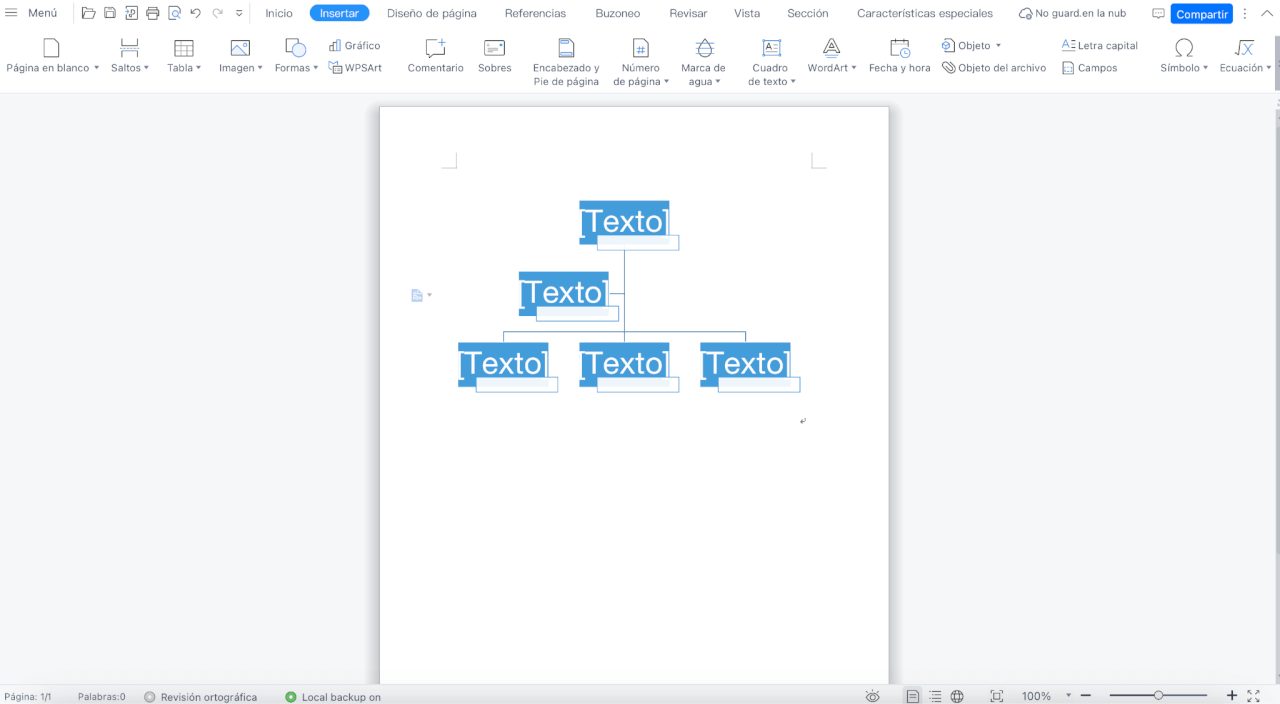Switch to the Revisar tab
The height and width of the screenshot is (704, 1280).
(x=688, y=13)
